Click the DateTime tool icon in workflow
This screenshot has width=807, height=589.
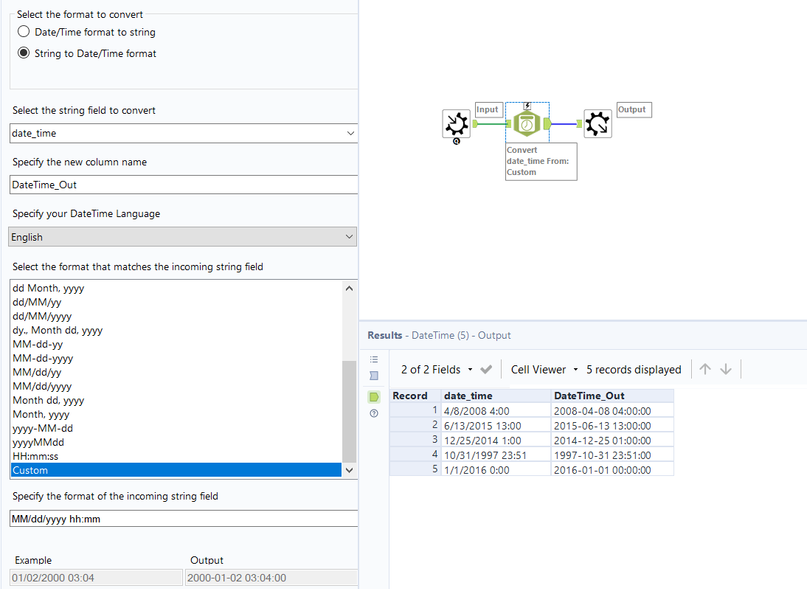pyautogui.click(x=526, y=124)
